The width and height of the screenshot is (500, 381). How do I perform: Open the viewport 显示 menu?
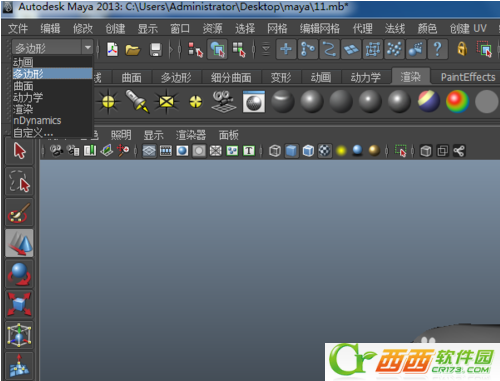pos(153,135)
